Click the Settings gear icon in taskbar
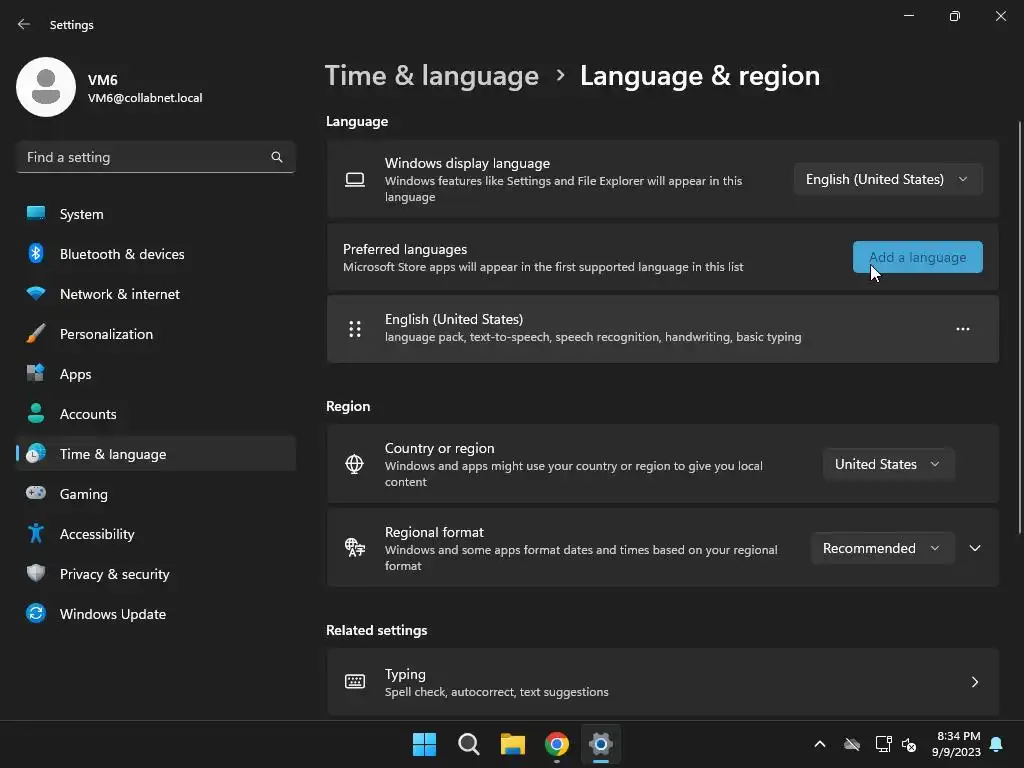The height and width of the screenshot is (768, 1024). 601,744
